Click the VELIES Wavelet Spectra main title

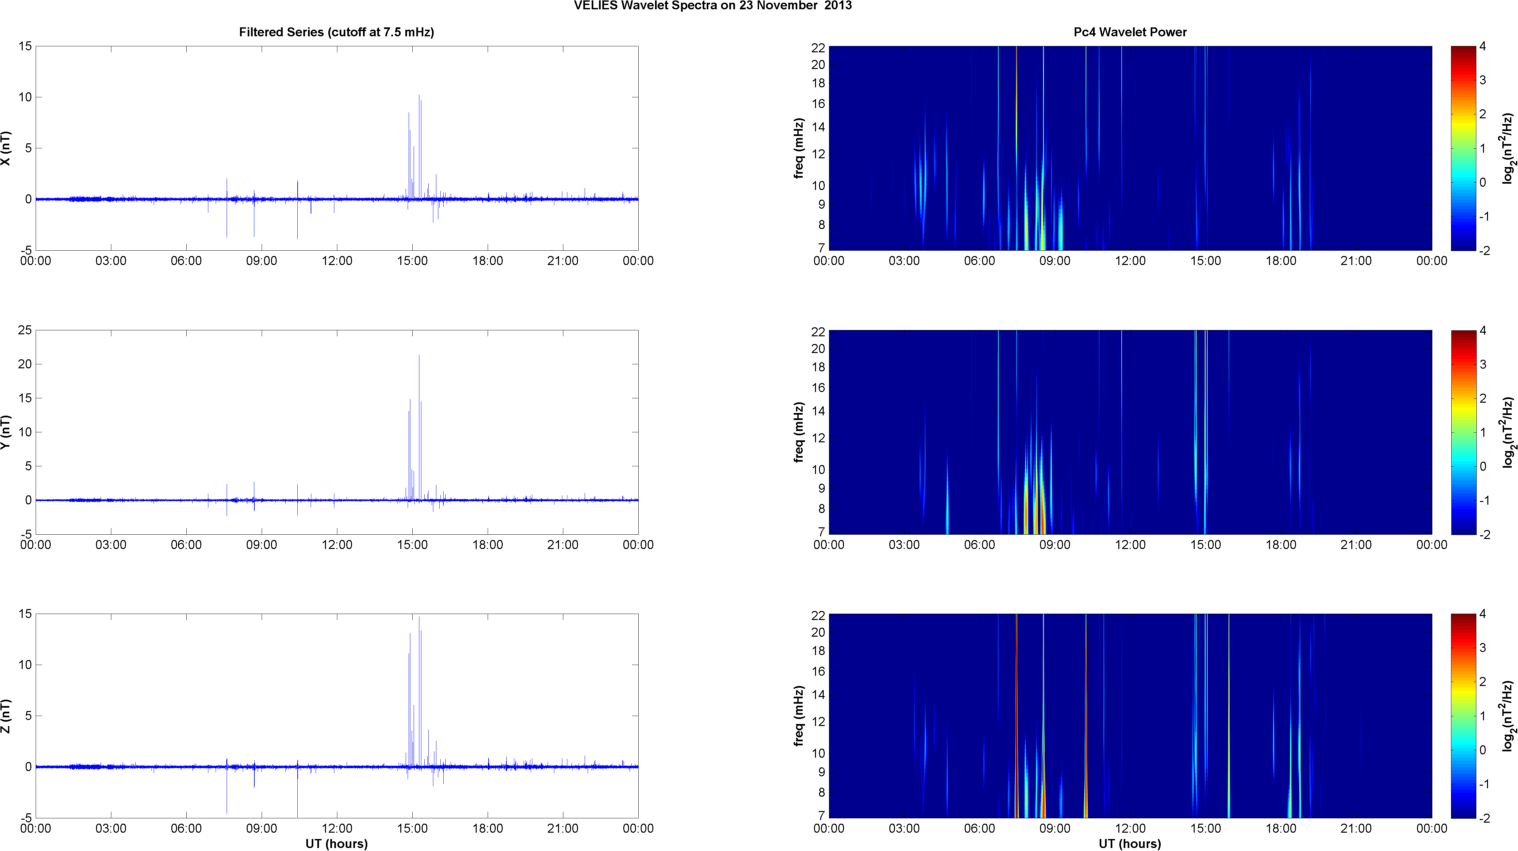point(712,6)
